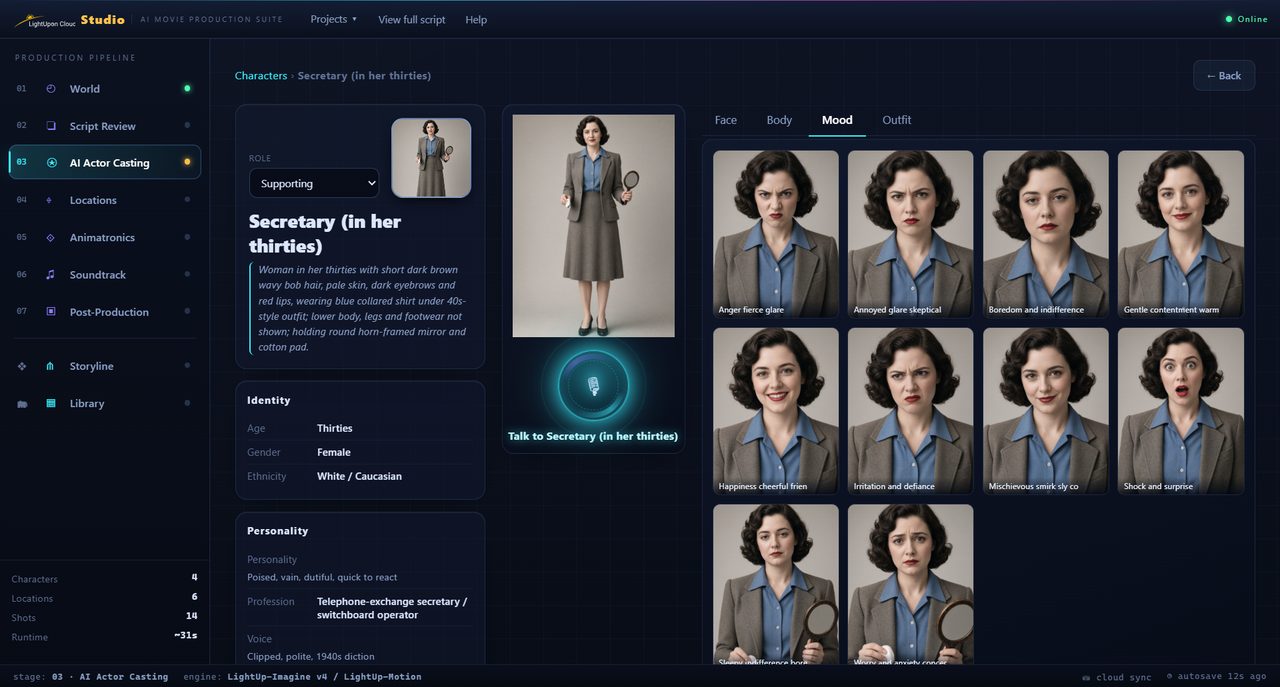Select the Mood tab
Screen dimensions: 1280x687
837,120
